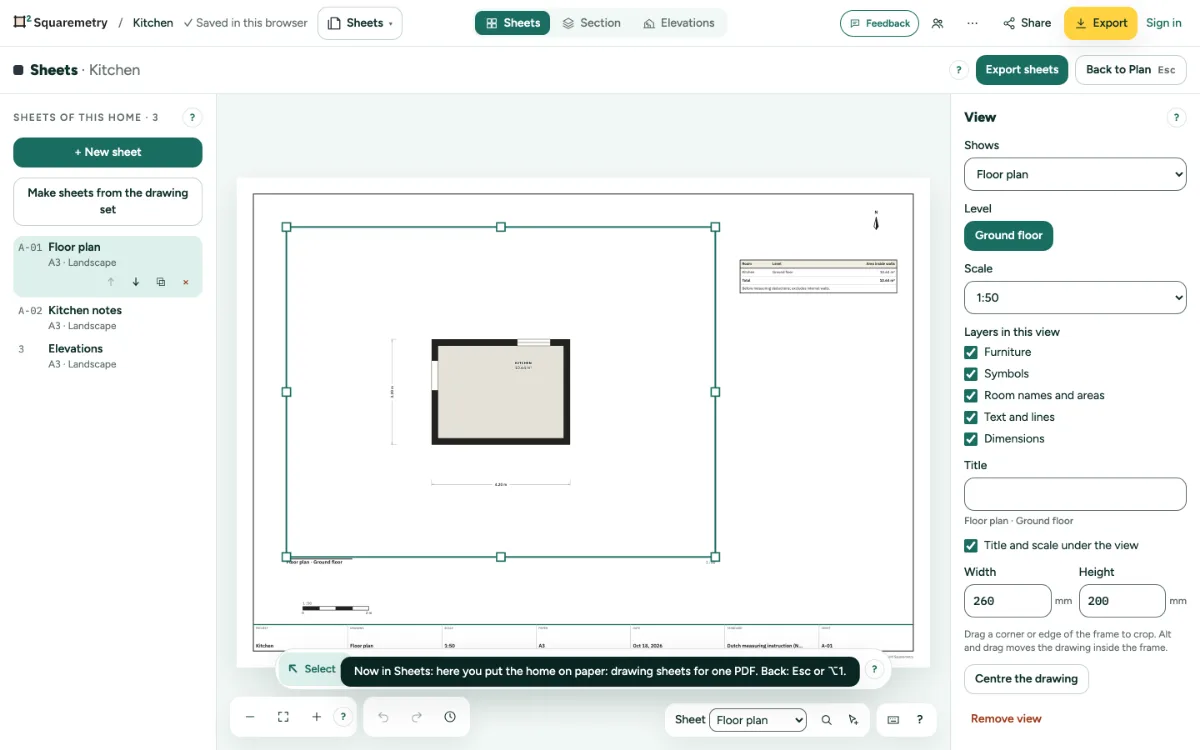Screen dimensions: 1200x750
Task: Open the Sheet selector in bottom bar
Action: click(757, 720)
